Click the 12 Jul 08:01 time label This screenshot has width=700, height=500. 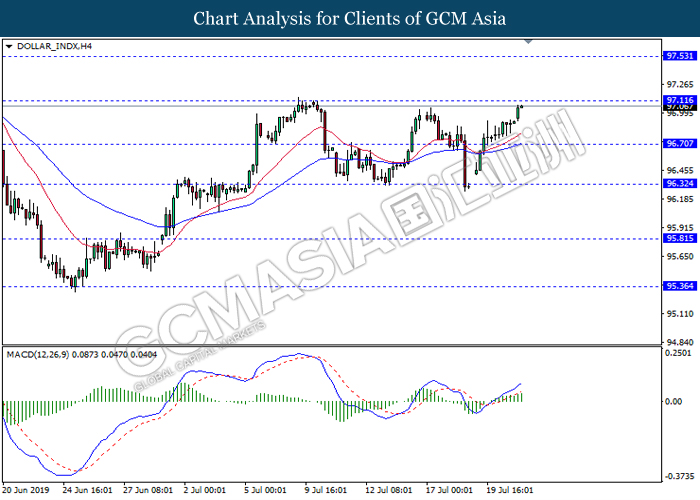point(389,490)
